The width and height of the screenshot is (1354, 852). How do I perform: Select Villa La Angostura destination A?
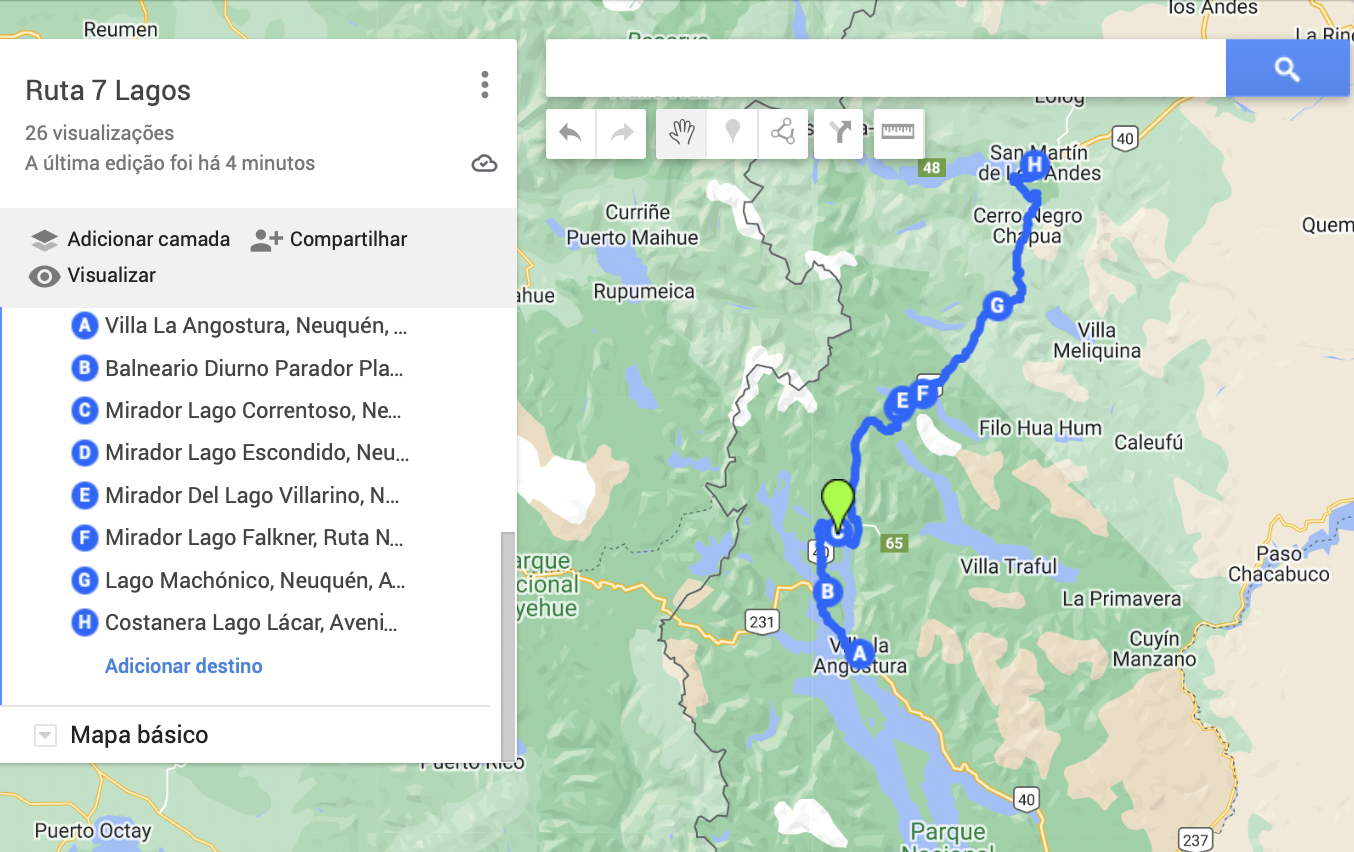coord(255,326)
